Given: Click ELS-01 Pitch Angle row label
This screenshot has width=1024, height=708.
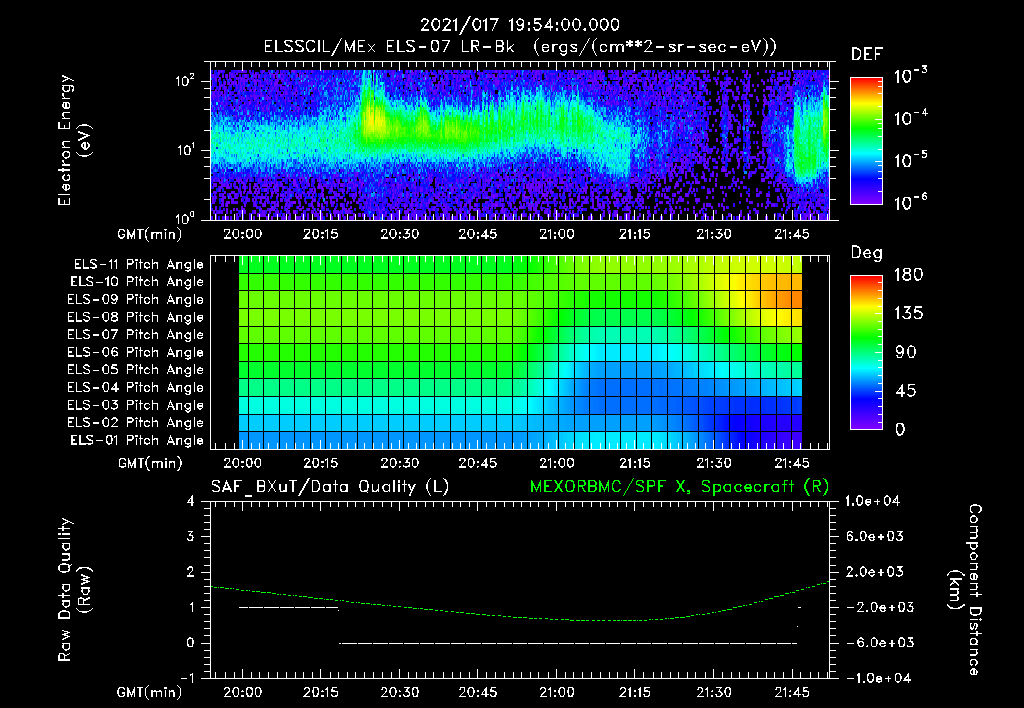Looking at the screenshot, I should coord(136,440).
